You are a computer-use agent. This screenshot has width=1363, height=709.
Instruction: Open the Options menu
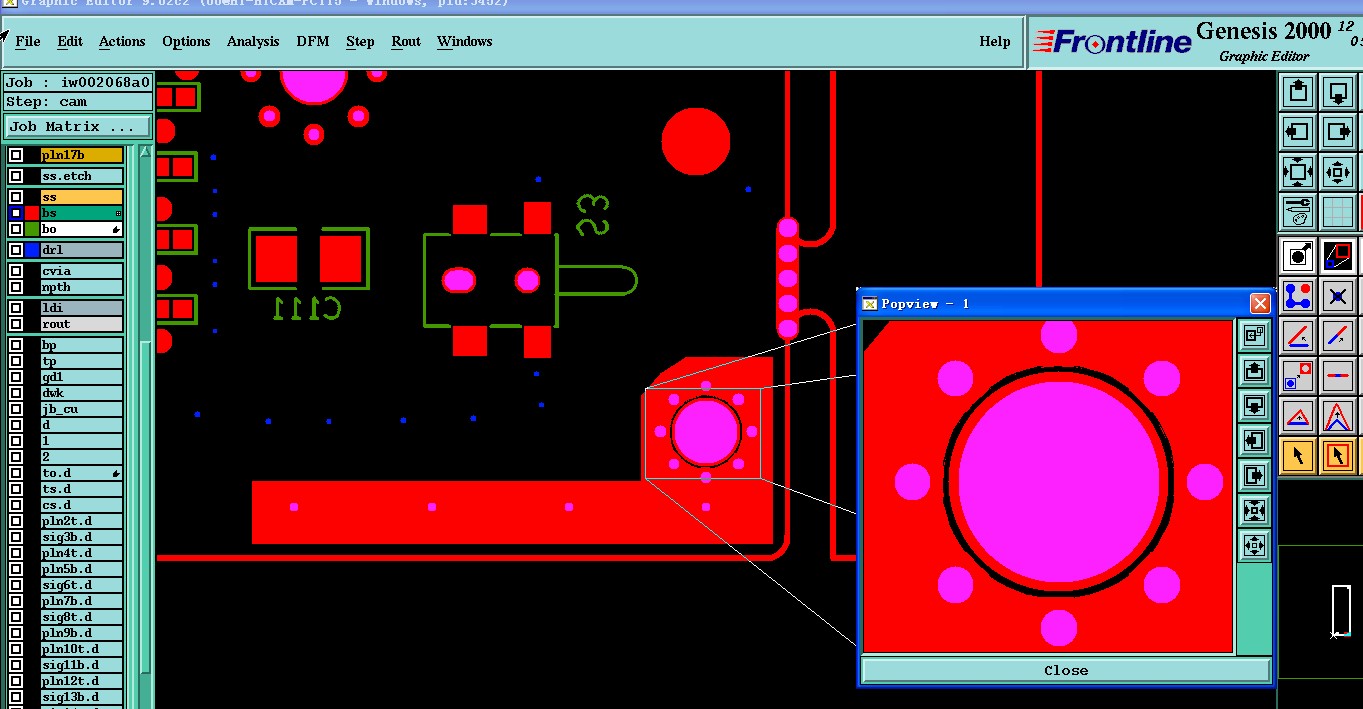pyautogui.click(x=186, y=41)
